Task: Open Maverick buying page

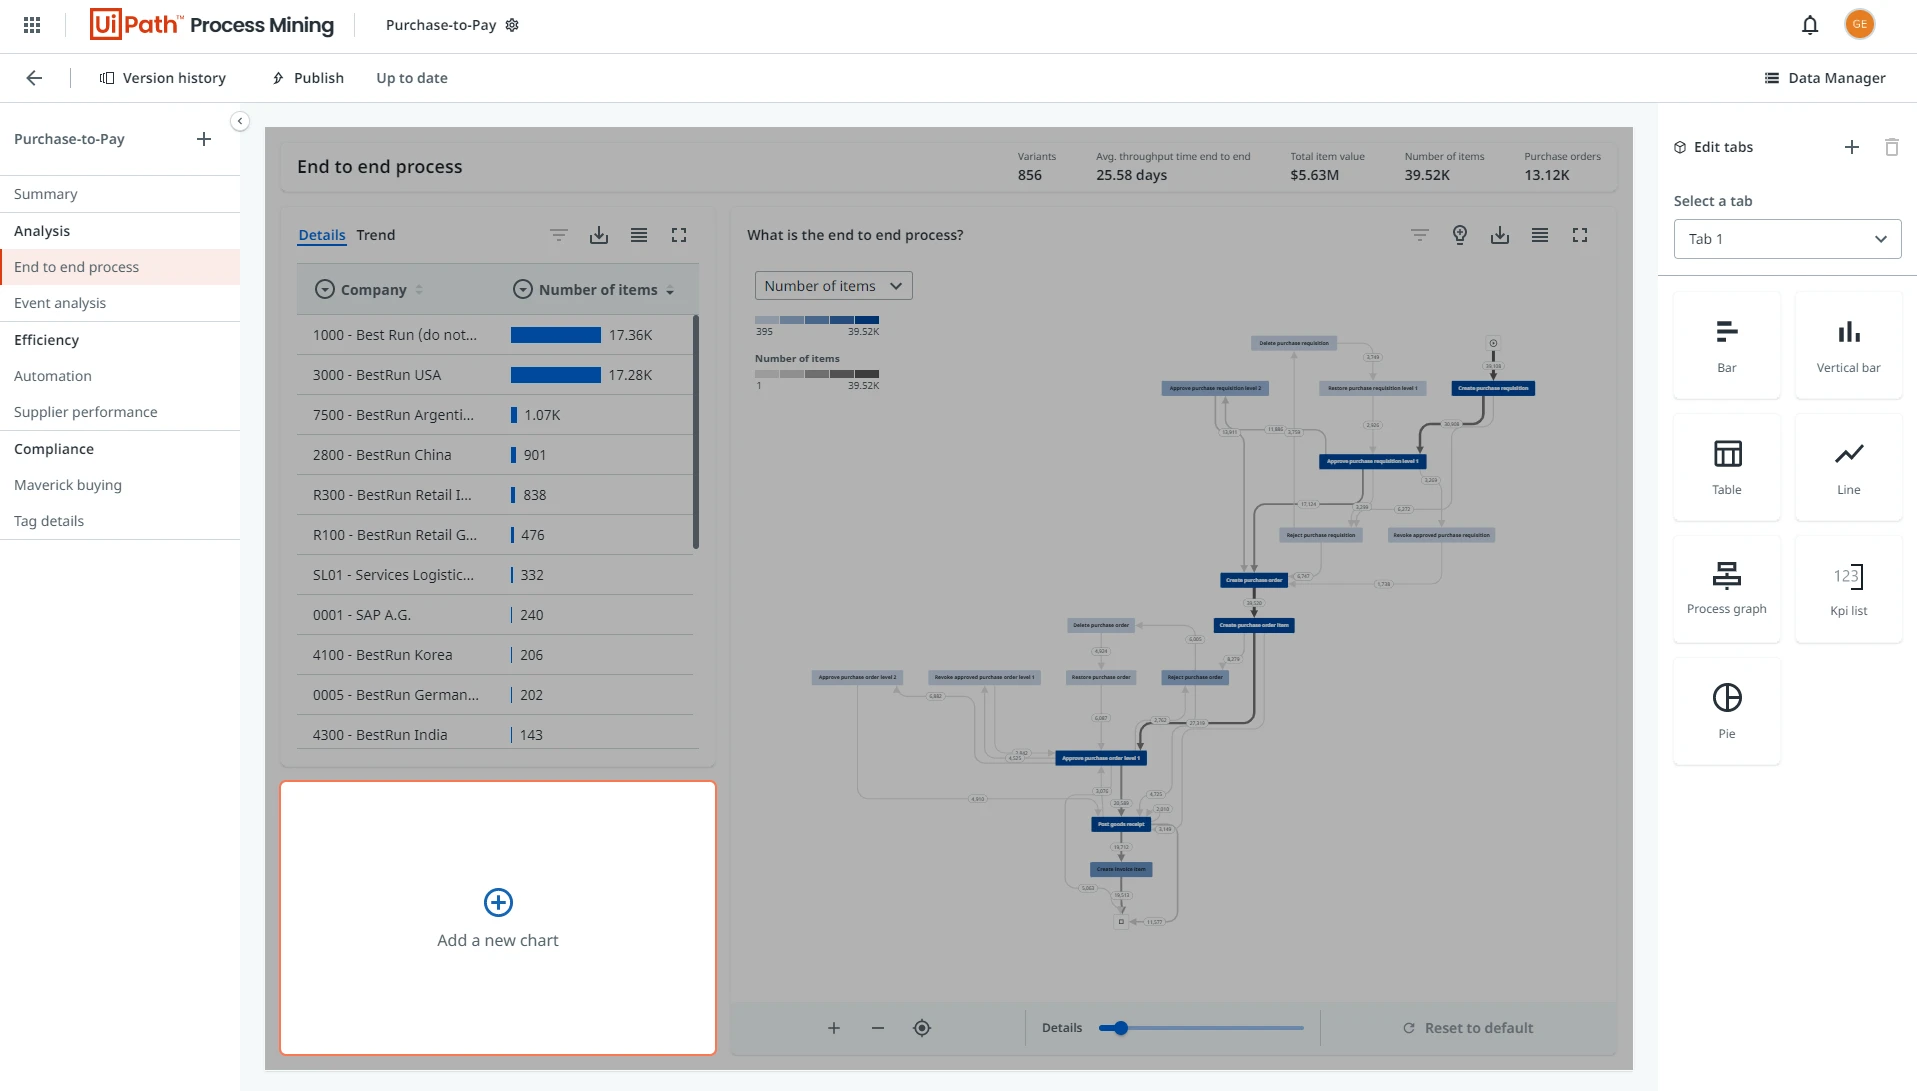Action: (x=120, y=485)
